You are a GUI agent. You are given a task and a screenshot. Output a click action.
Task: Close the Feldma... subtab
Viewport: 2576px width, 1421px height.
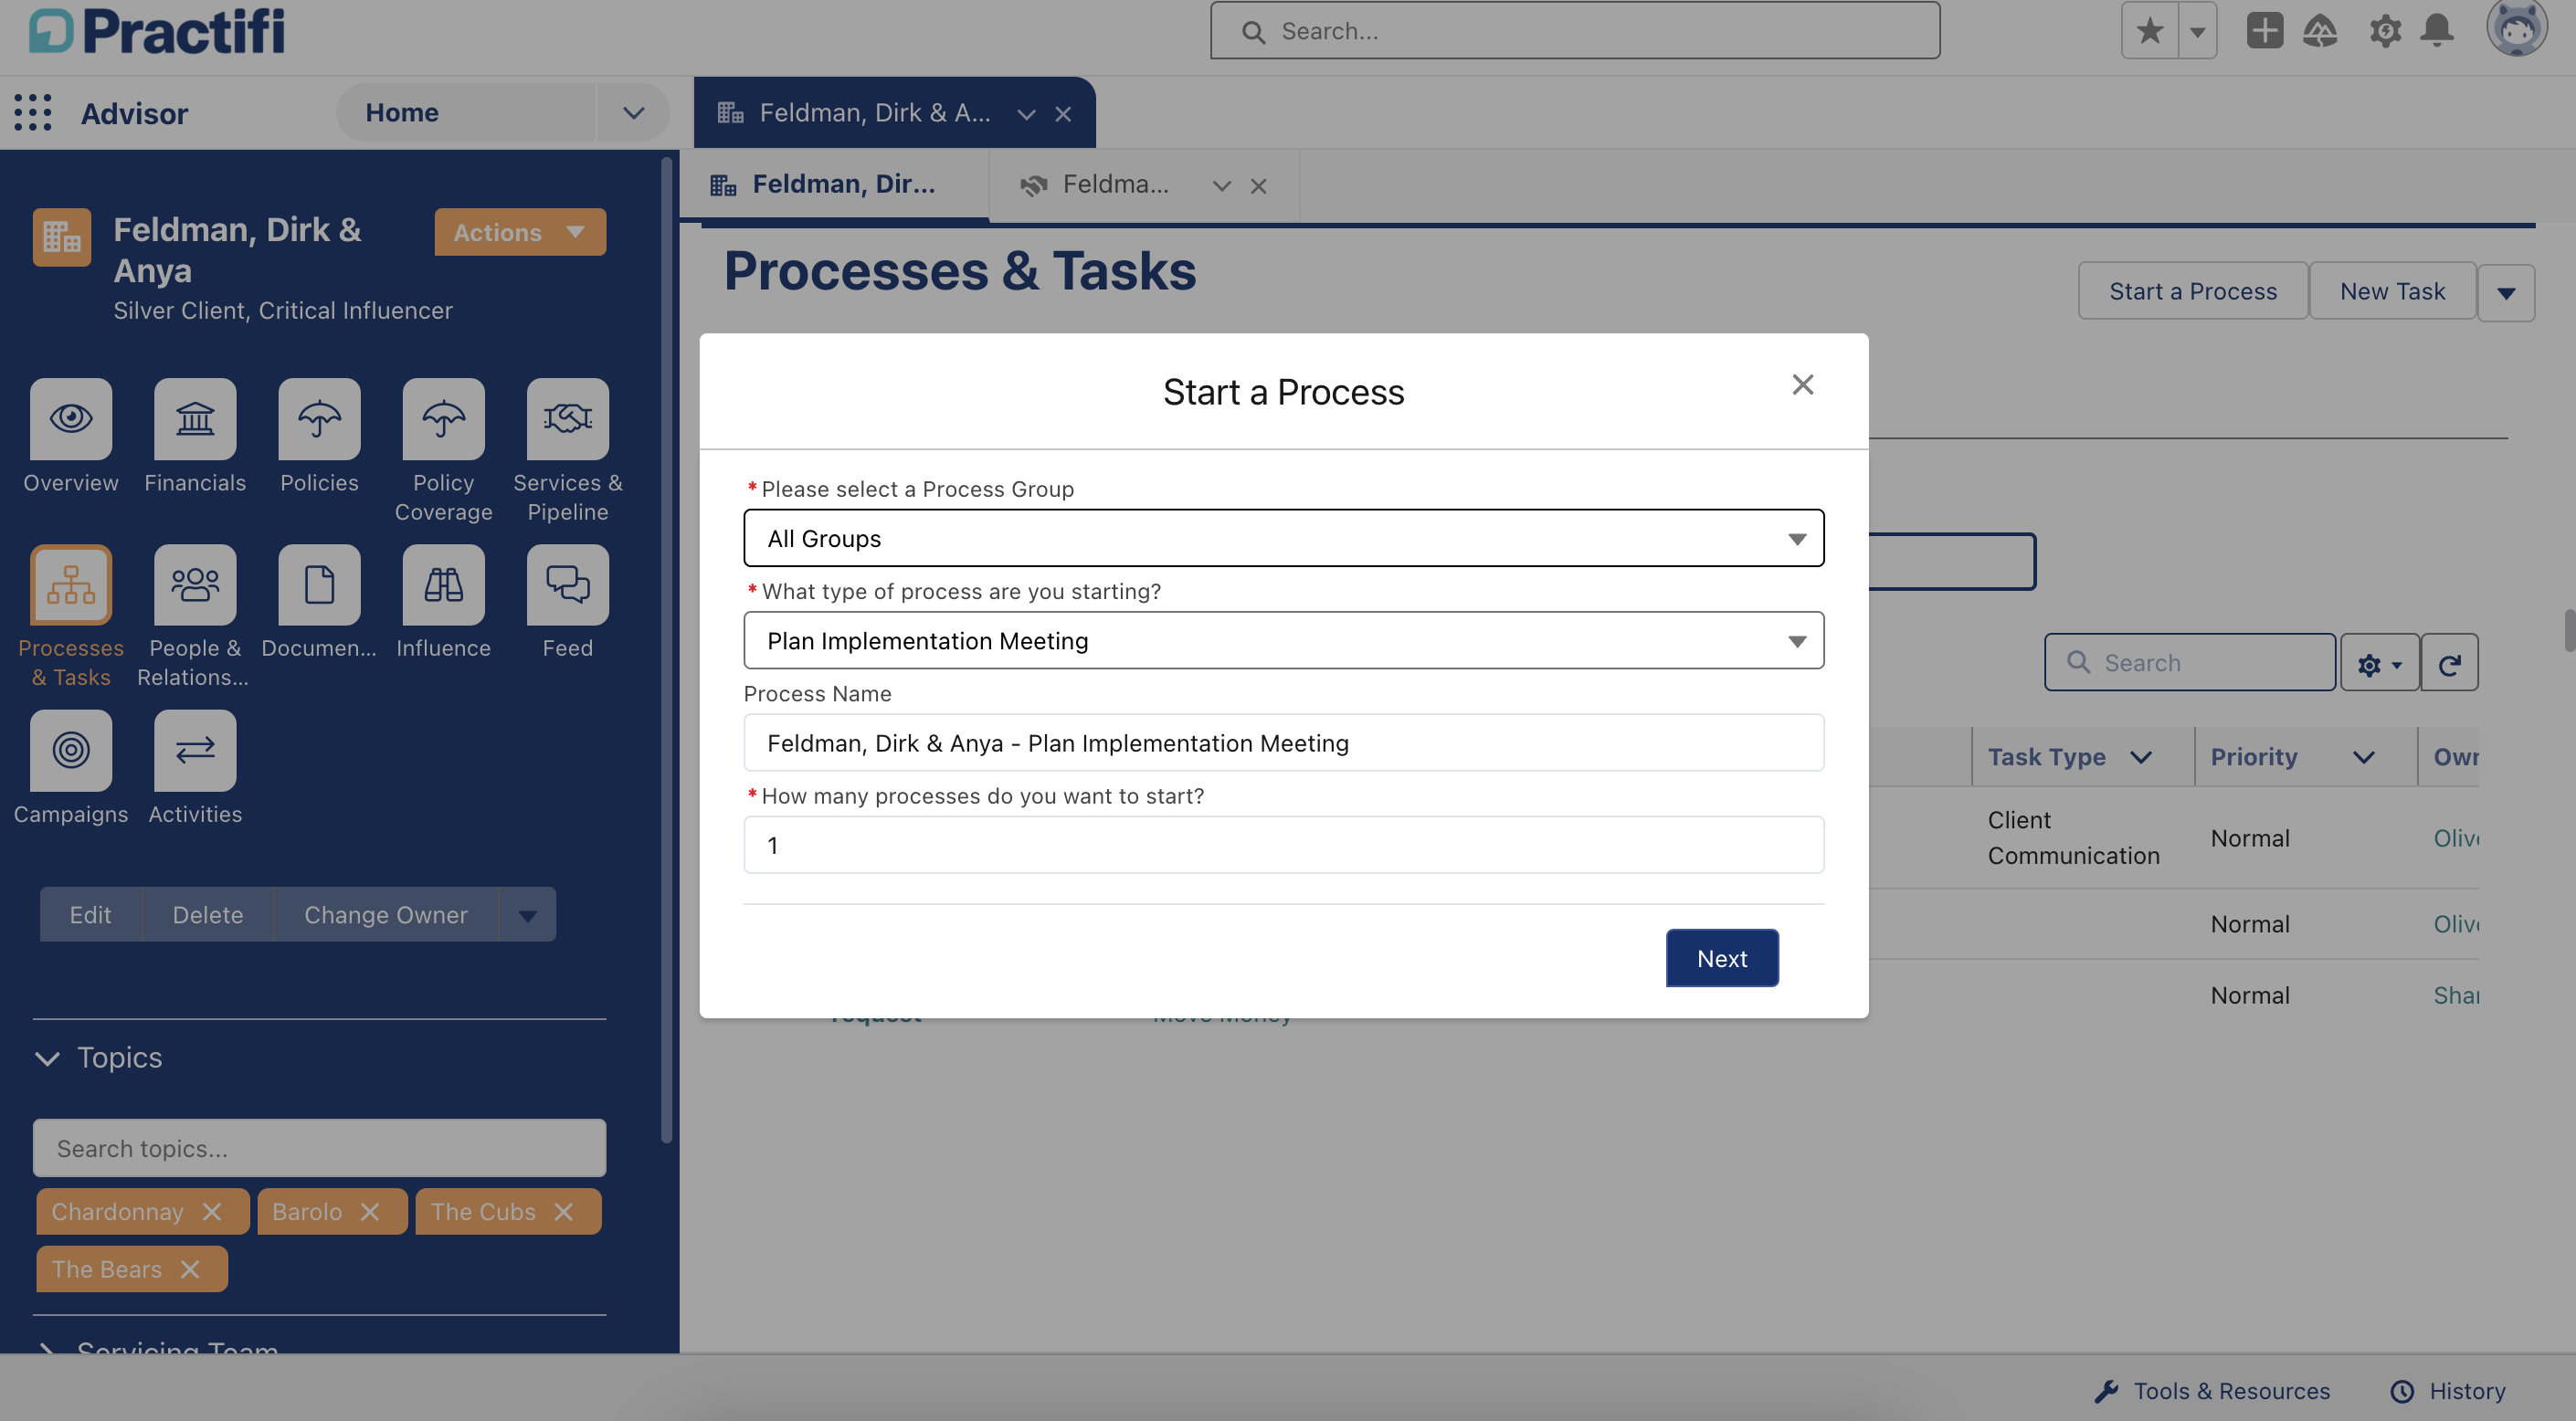[1258, 186]
